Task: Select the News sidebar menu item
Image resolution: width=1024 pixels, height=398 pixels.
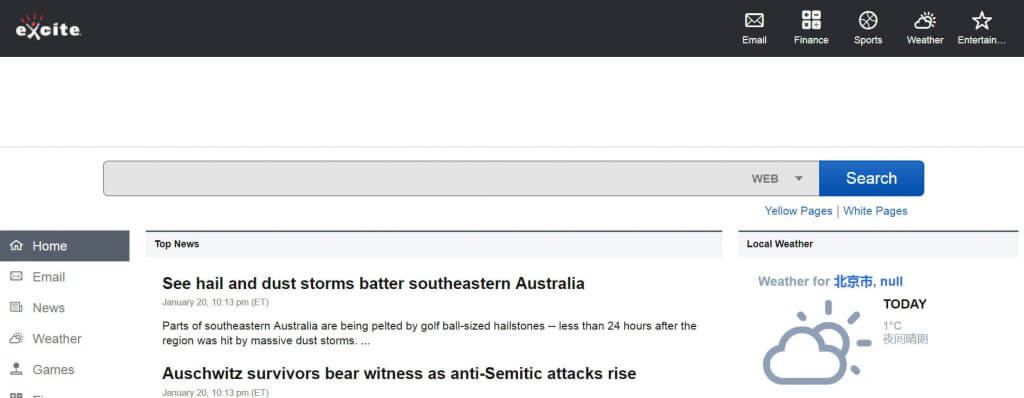Action: (x=65, y=308)
